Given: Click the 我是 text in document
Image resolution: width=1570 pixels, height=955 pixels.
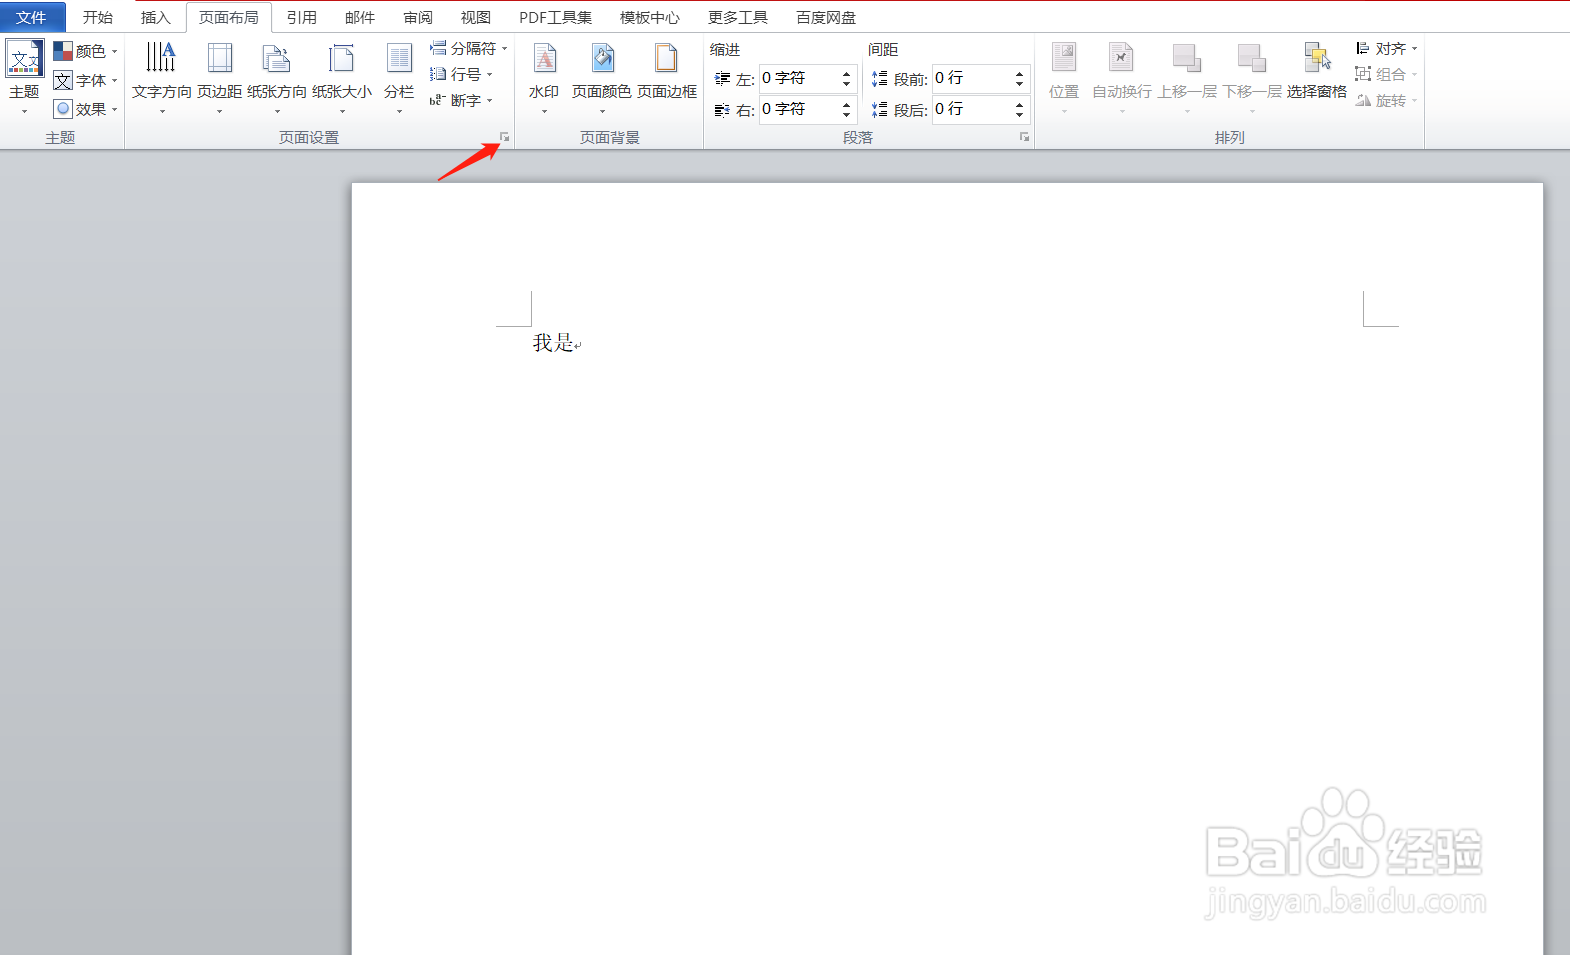Looking at the screenshot, I should click(x=553, y=343).
